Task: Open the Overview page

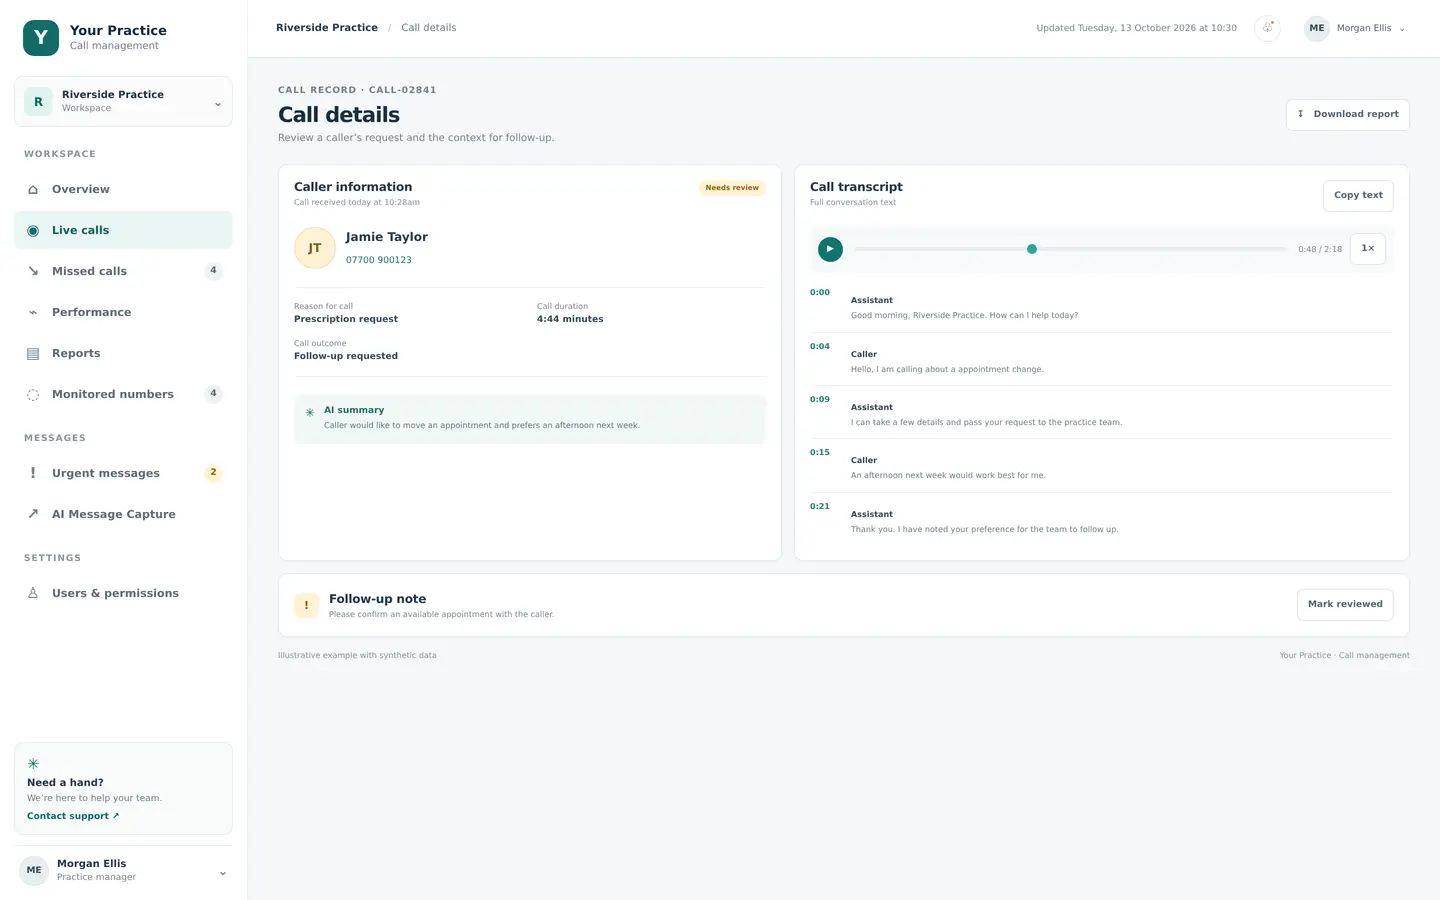Action: point(123,189)
